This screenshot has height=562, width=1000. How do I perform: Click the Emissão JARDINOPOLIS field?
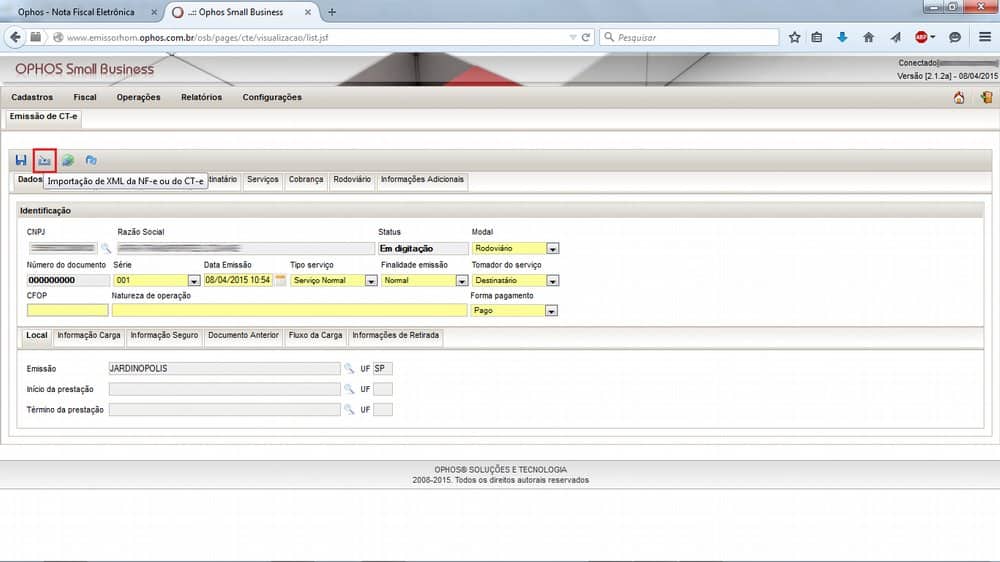pos(224,369)
